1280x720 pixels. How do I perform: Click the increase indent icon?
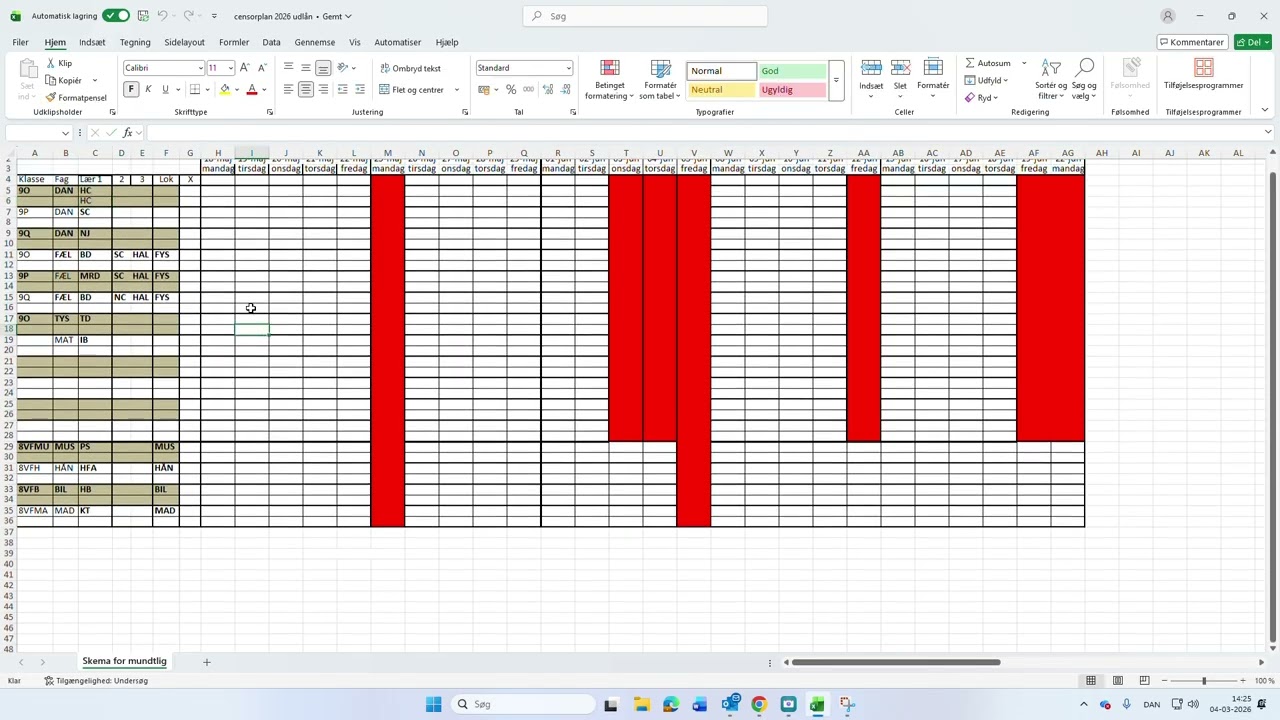[360, 90]
